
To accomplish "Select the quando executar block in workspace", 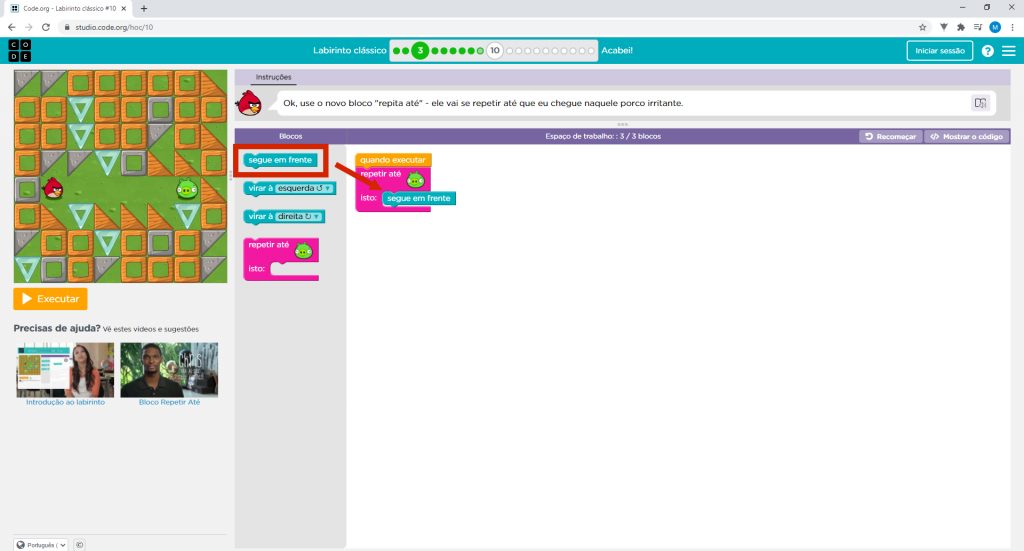I will pos(393,160).
